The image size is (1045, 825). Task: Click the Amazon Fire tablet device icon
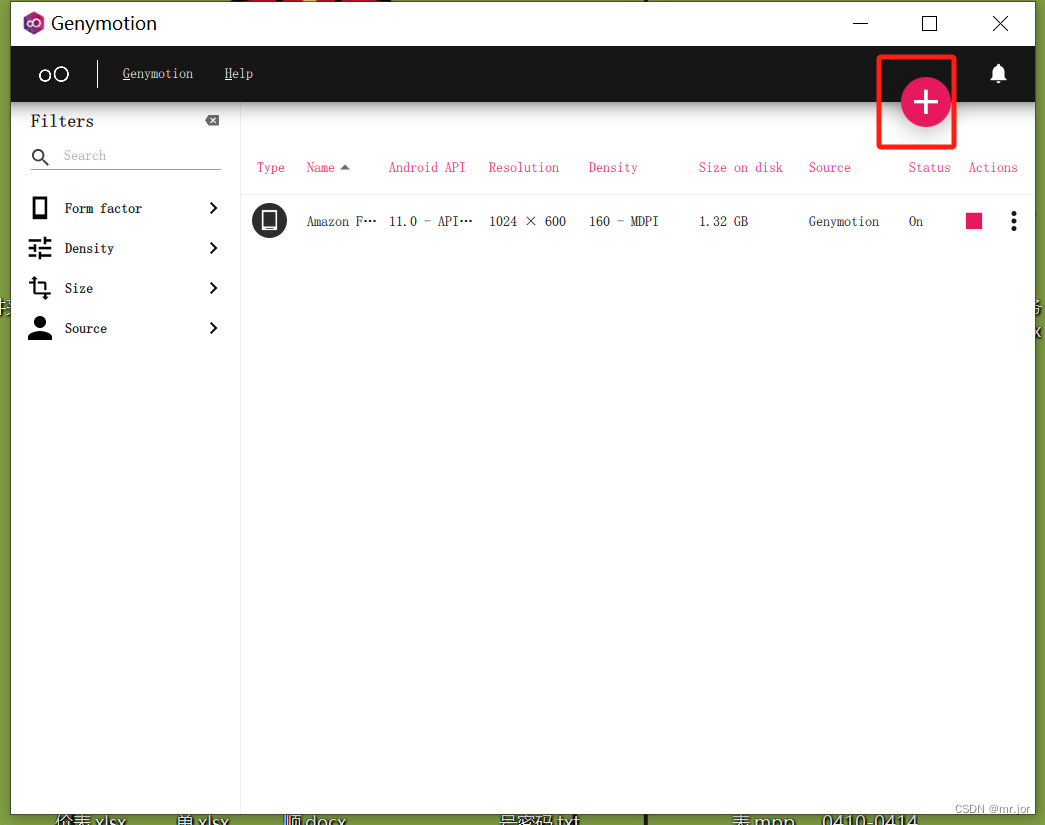point(269,221)
